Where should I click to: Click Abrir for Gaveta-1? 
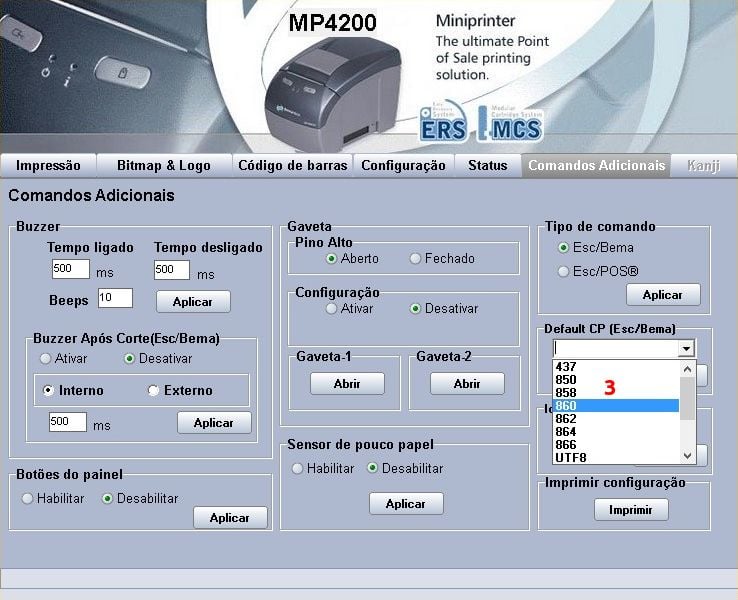point(347,384)
